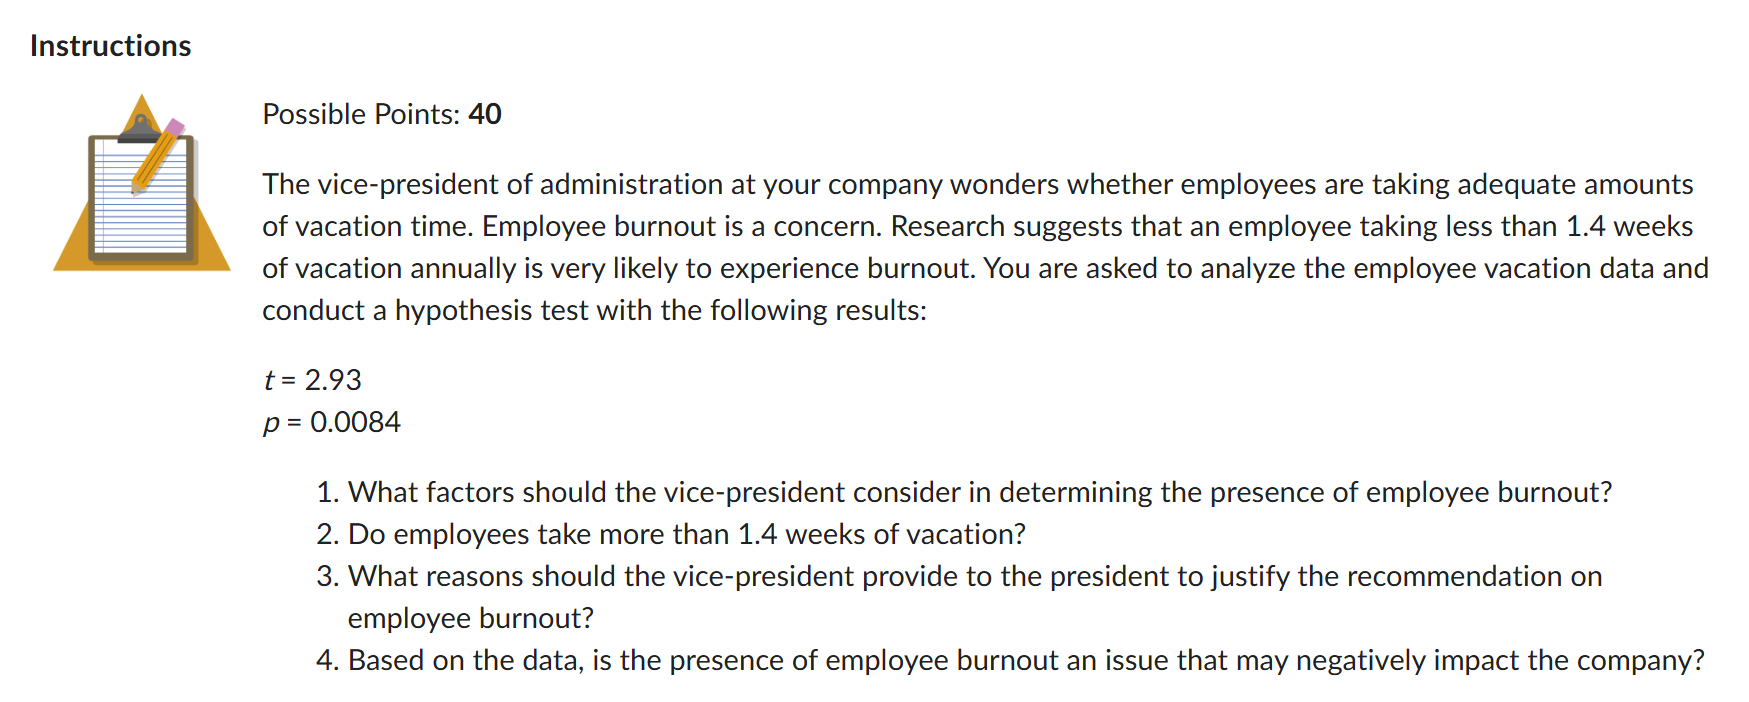The image size is (1749, 702).
Task: Click the list number 4 marker
Action: point(328,660)
